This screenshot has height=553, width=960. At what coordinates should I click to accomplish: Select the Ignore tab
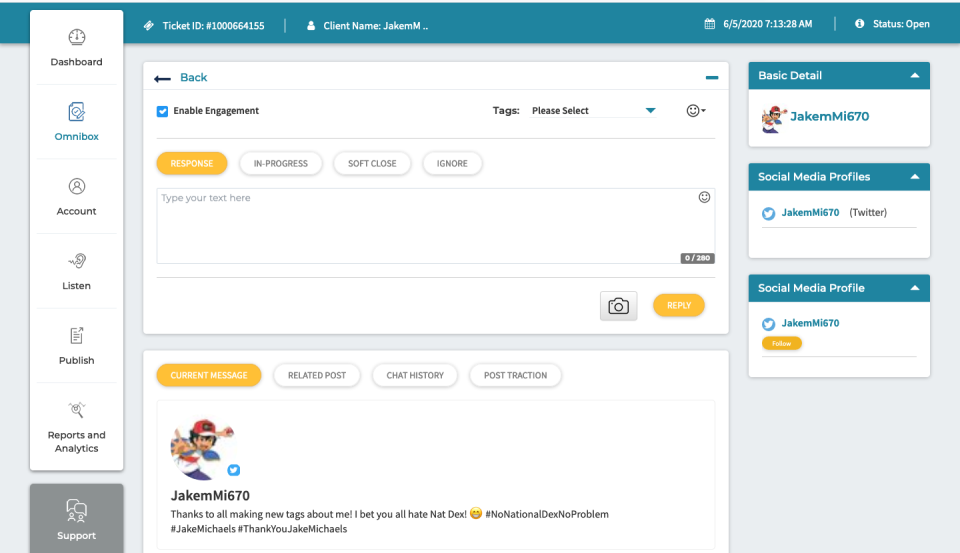tap(452, 164)
